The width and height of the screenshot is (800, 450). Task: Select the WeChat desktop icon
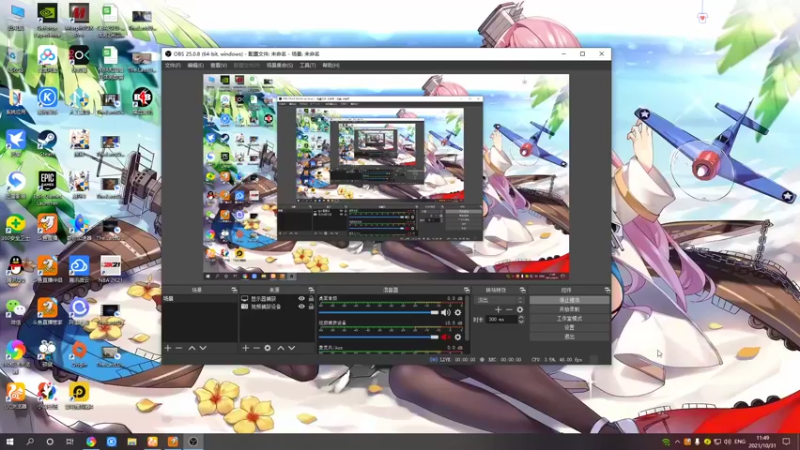(16, 311)
